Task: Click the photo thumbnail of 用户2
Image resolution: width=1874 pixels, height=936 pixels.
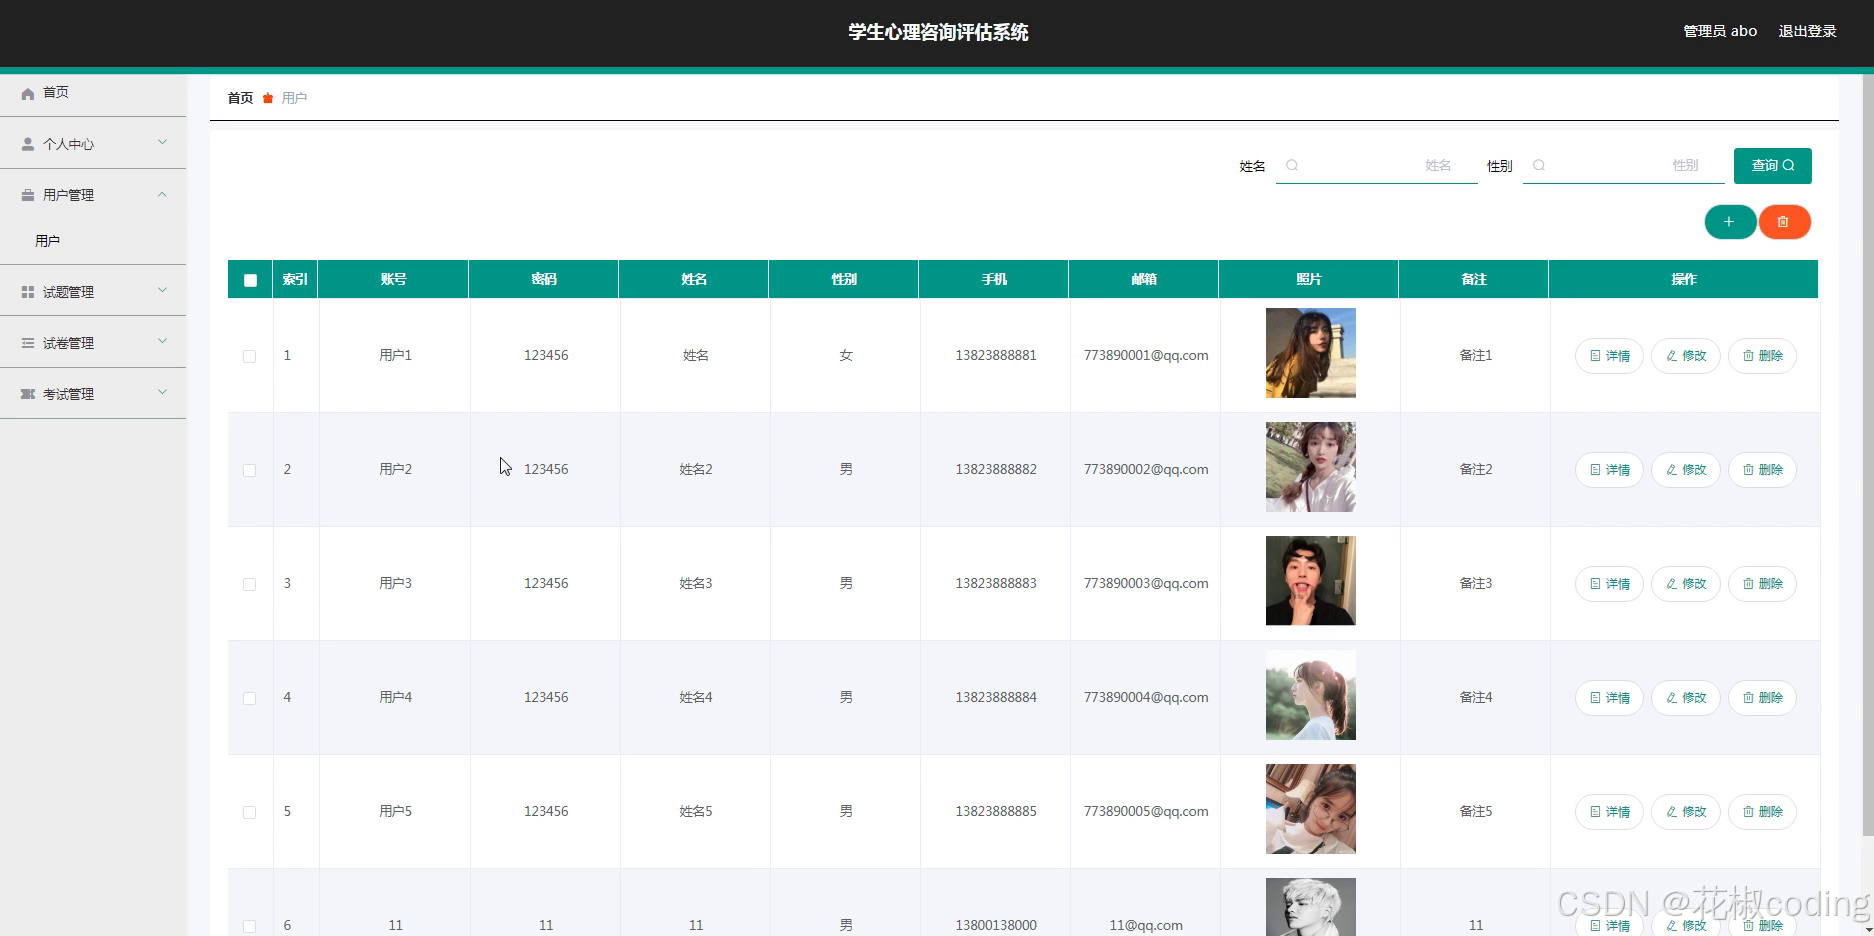Action: point(1310,467)
